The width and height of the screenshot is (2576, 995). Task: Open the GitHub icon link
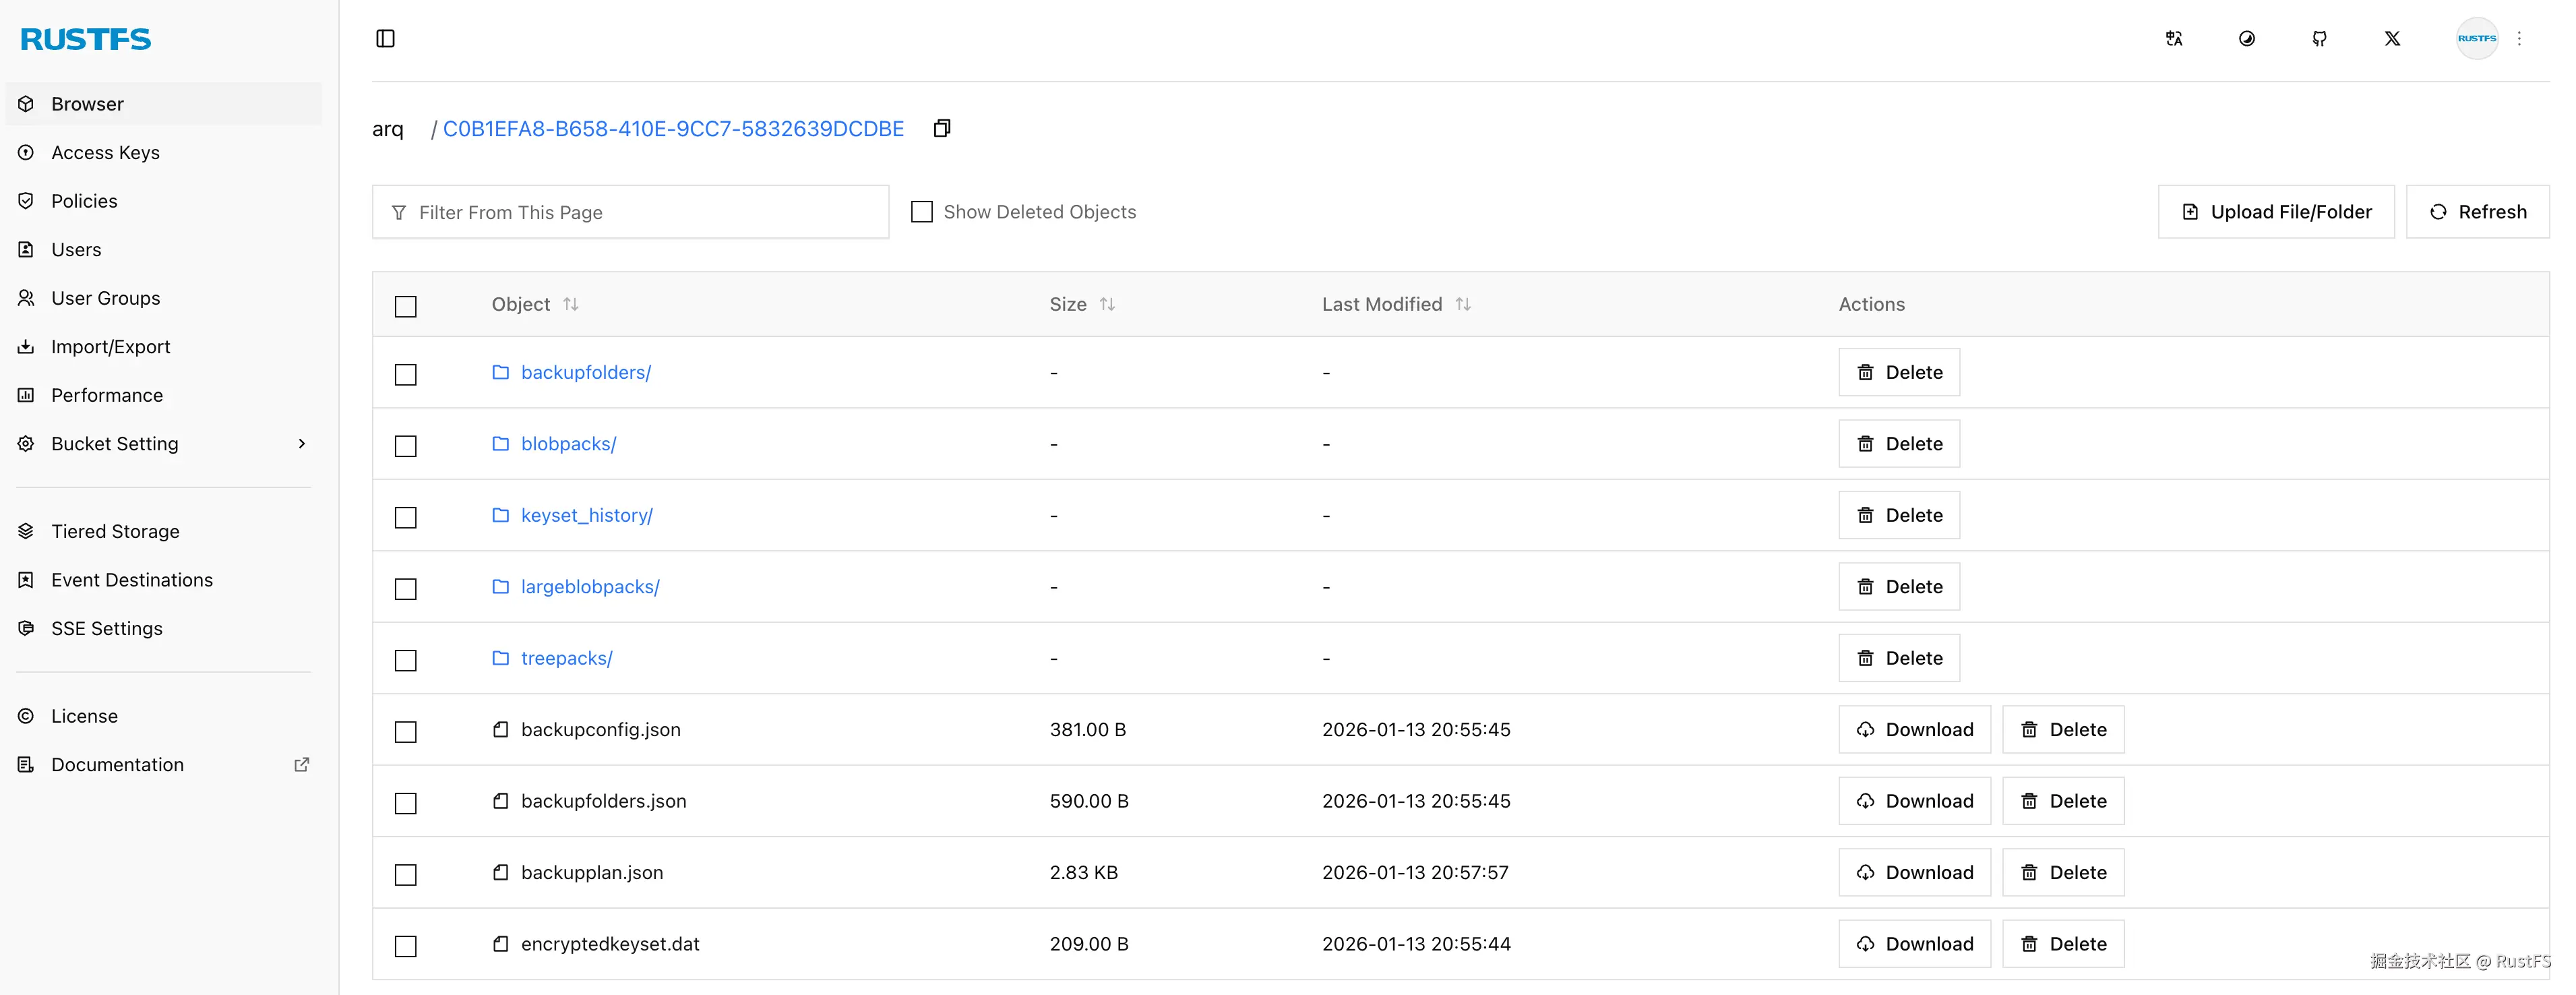pos(2319,38)
